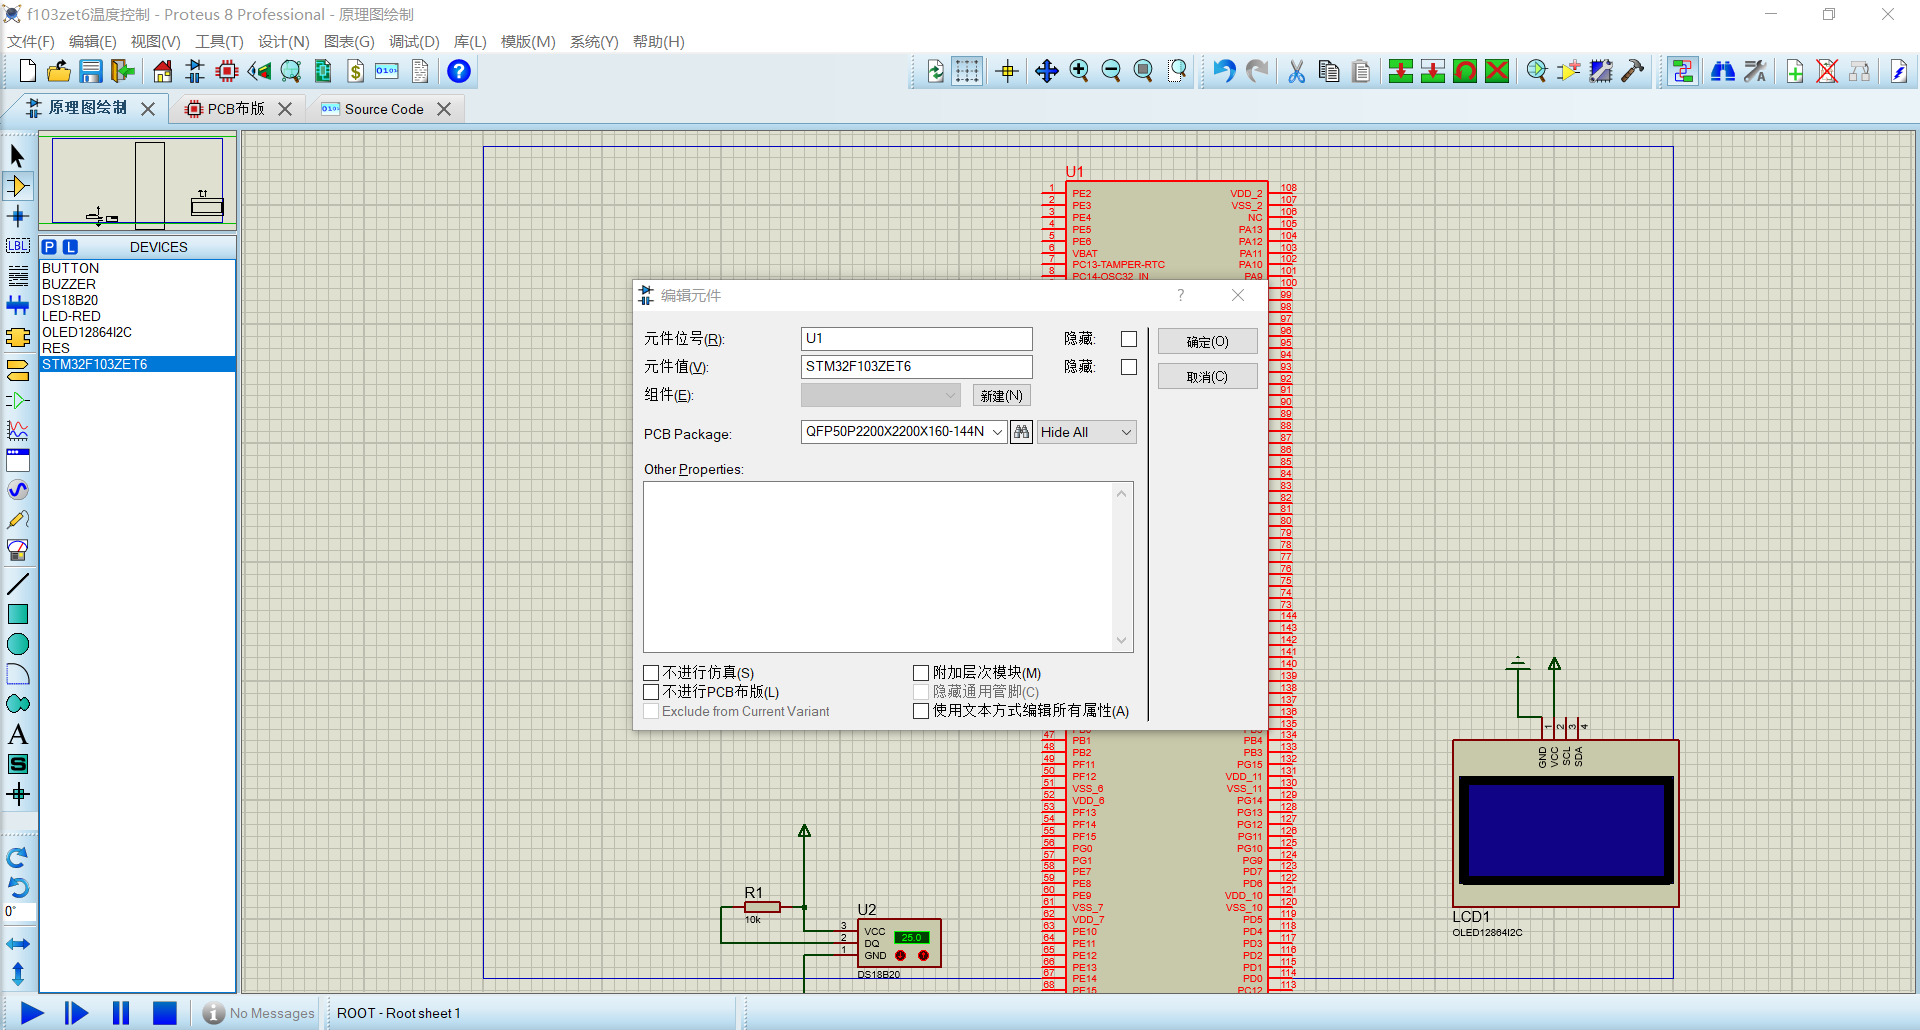
Task: Enable 使用文本方式编辑所有属性 checkbox
Action: (921, 711)
